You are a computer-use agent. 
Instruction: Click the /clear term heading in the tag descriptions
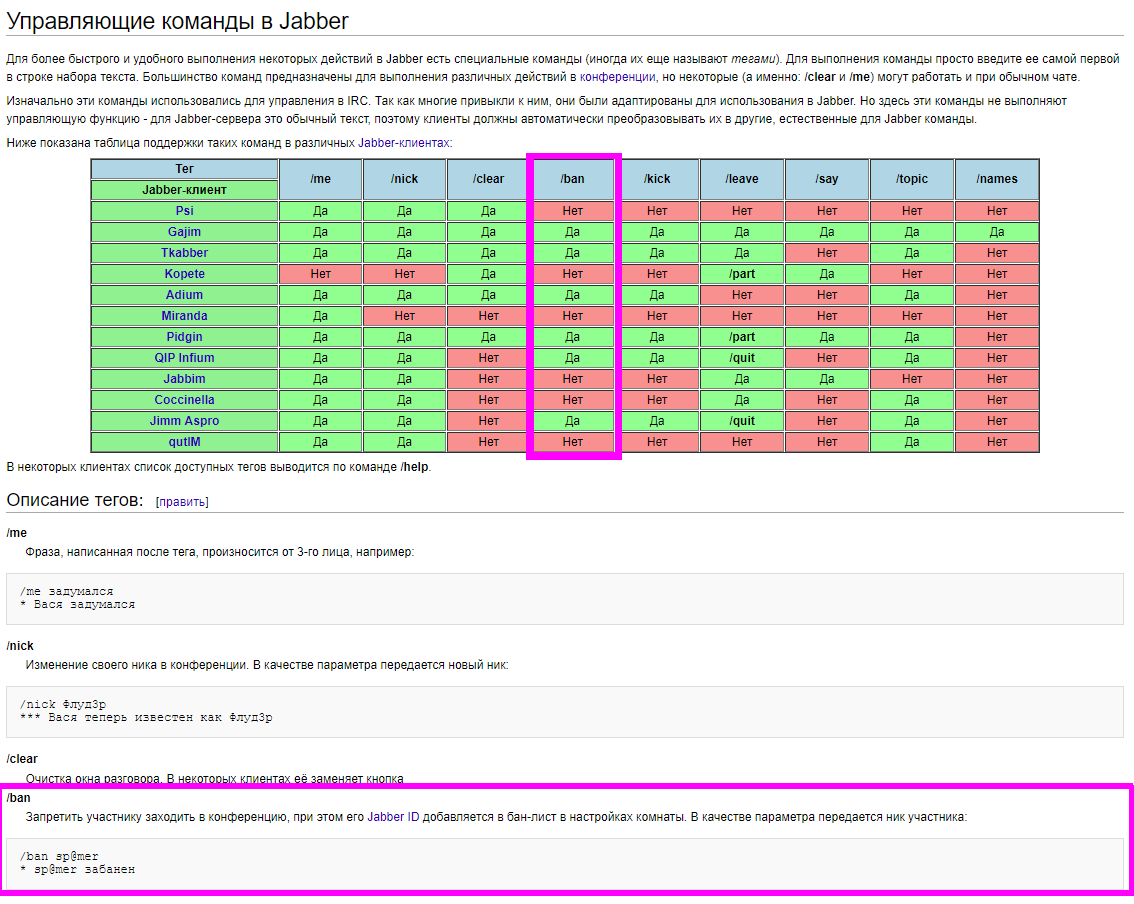pos(22,759)
